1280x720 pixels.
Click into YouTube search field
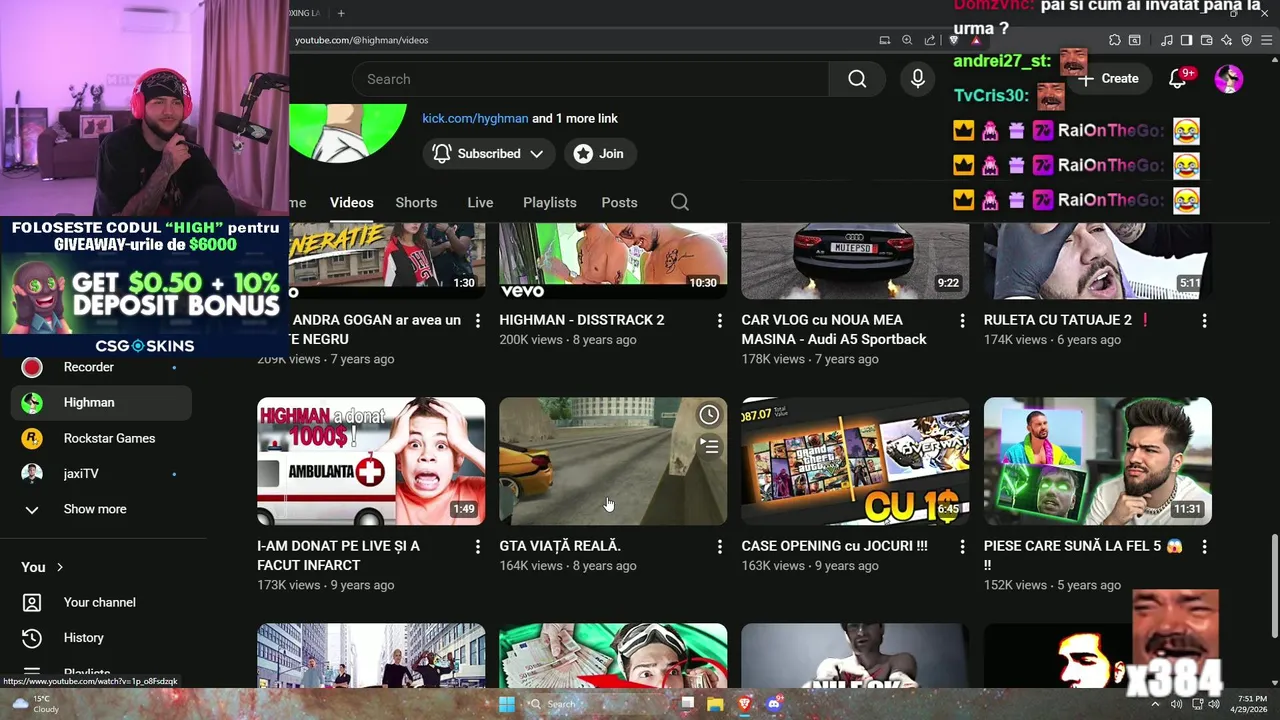coord(590,79)
